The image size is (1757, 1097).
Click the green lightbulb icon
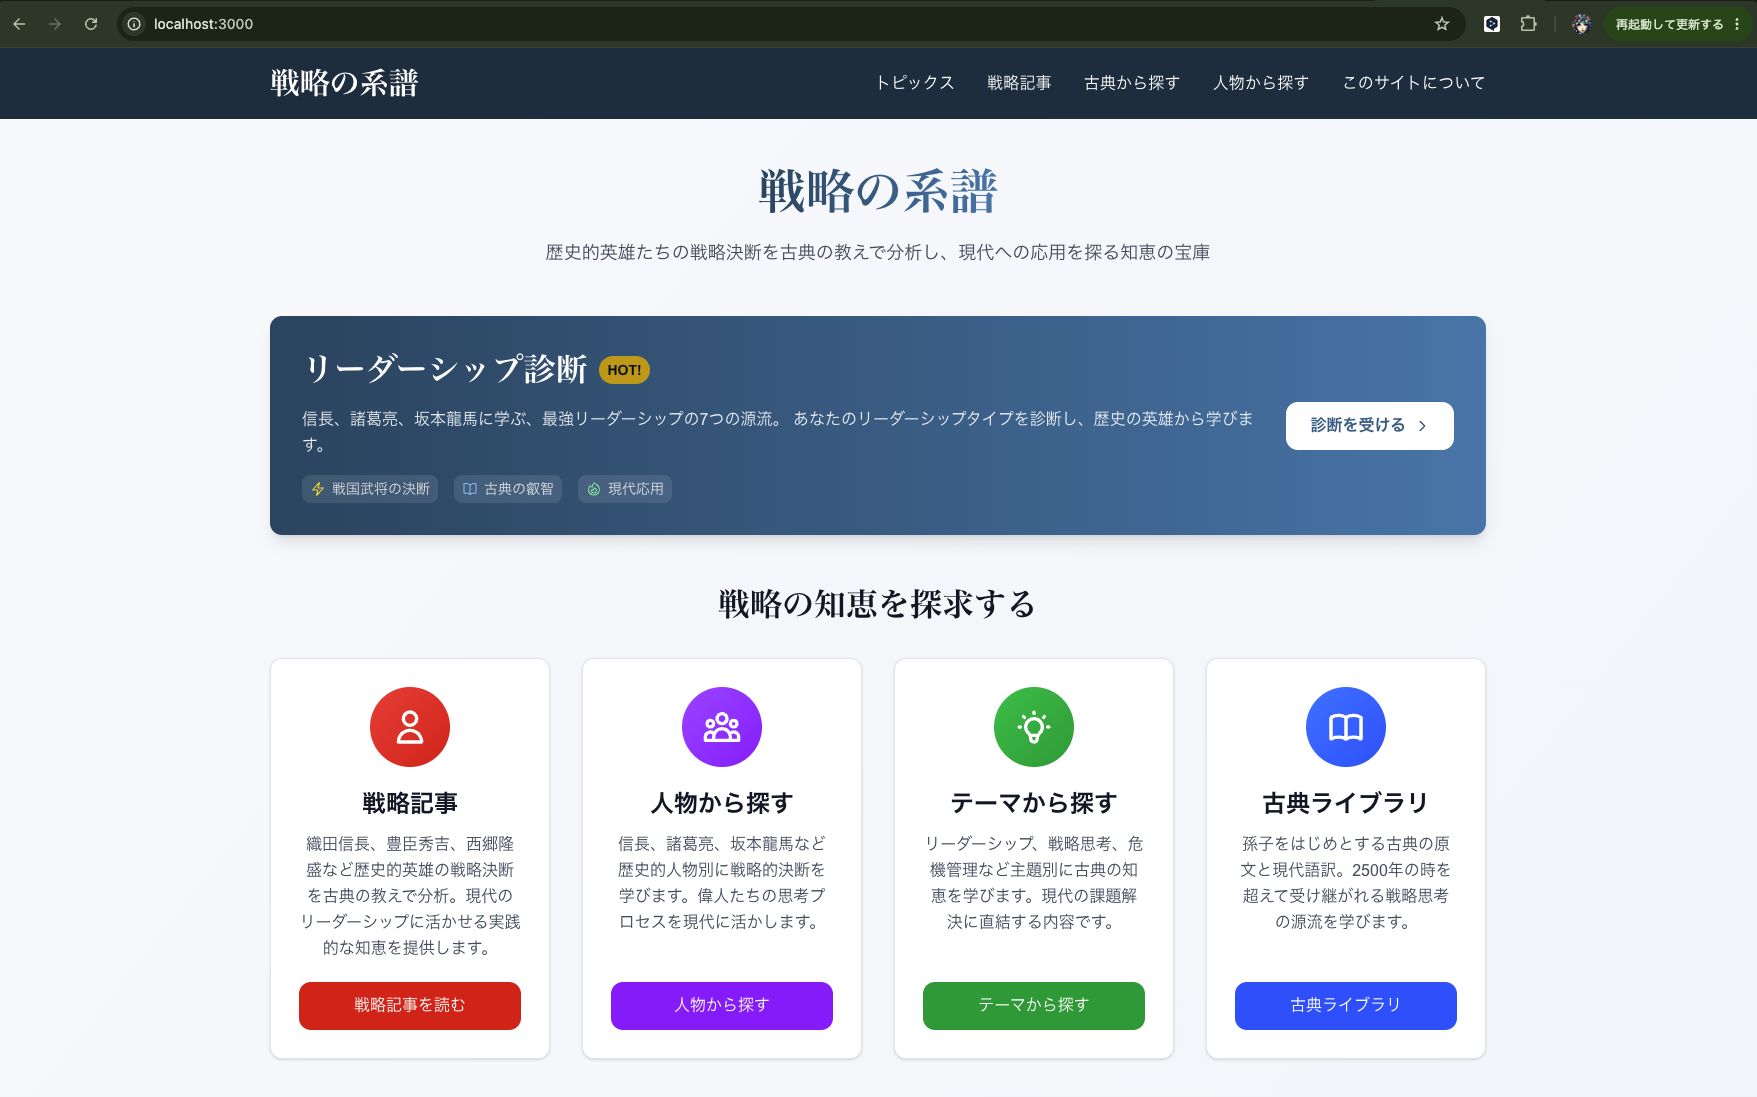coord(1034,727)
